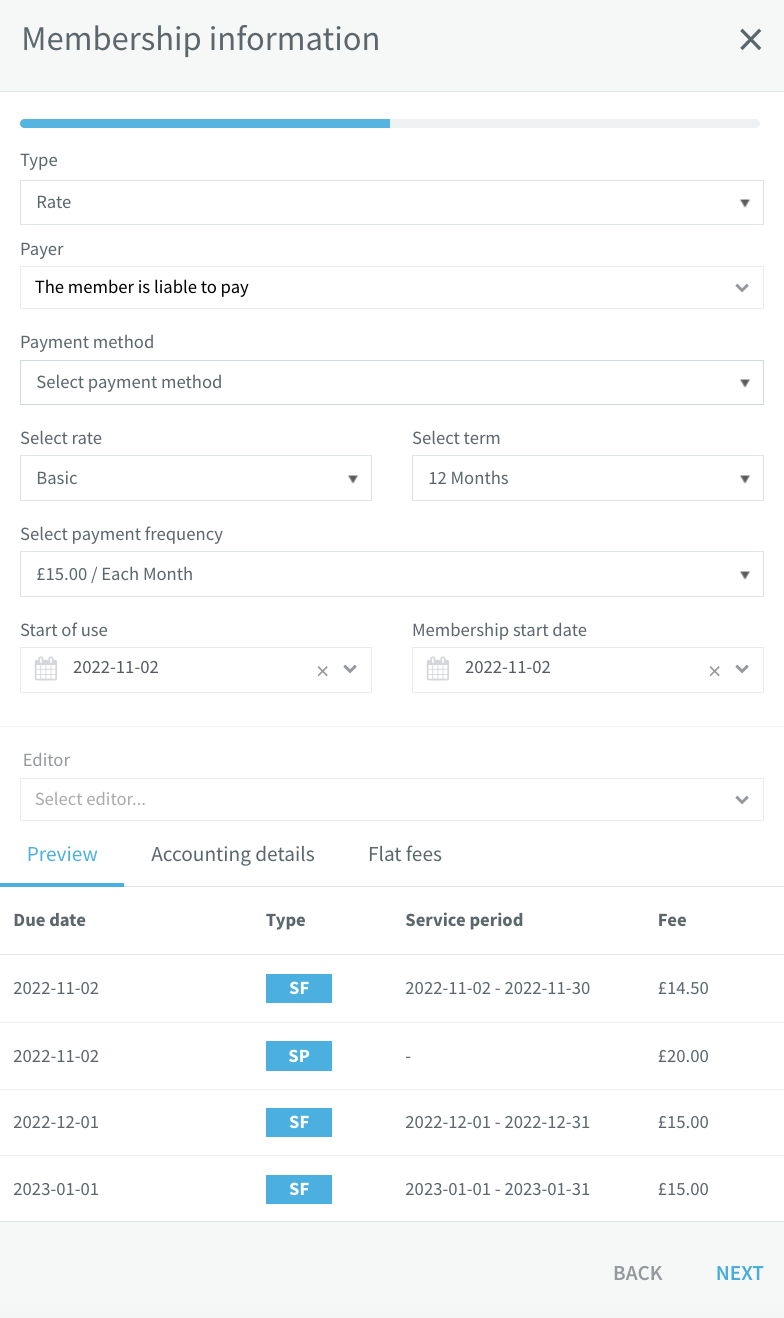
Task: Clear the Membership start date value
Action: 714,671
